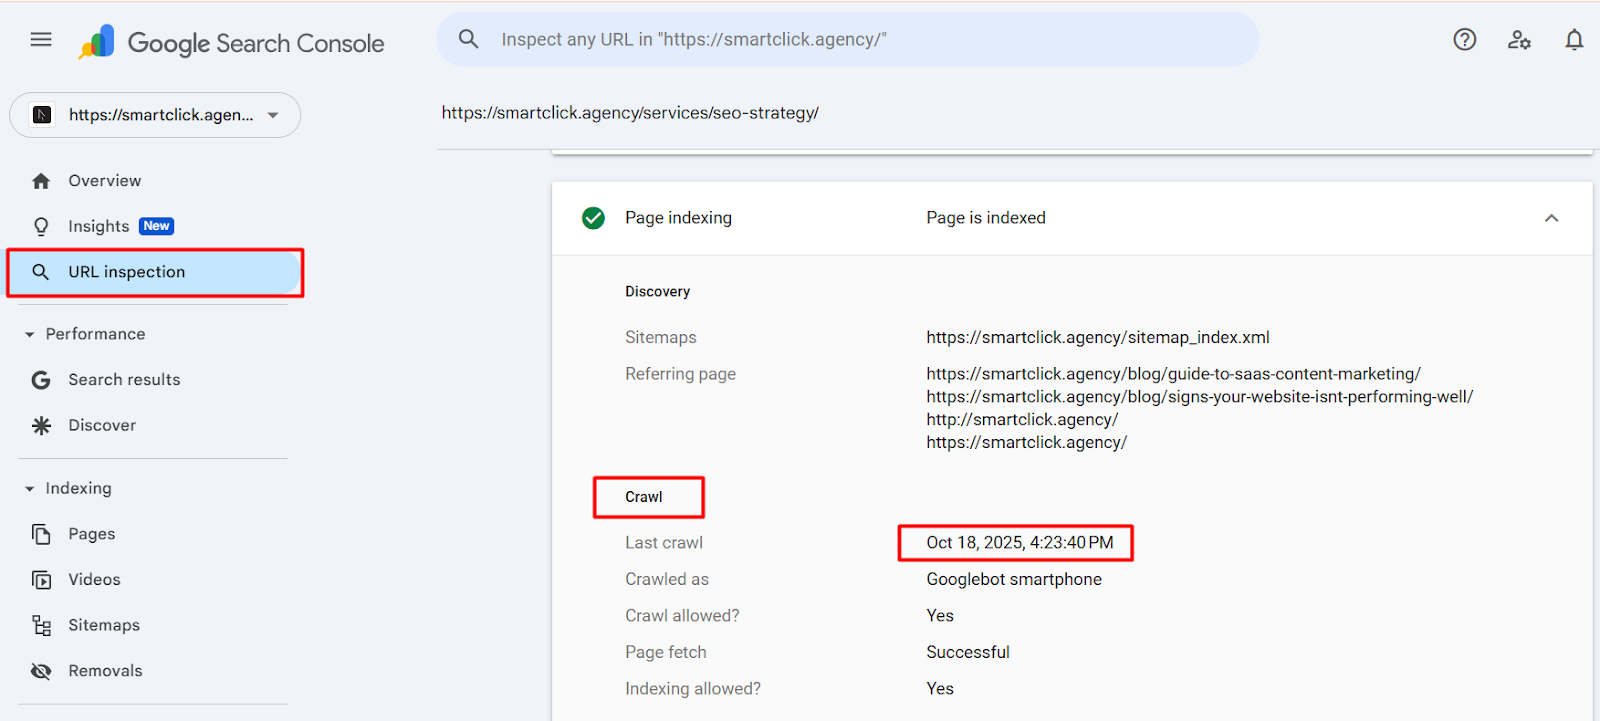
Task: Click the guide-to-saas-content-marketing referring URL
Action: click(x=1173, y=374)
